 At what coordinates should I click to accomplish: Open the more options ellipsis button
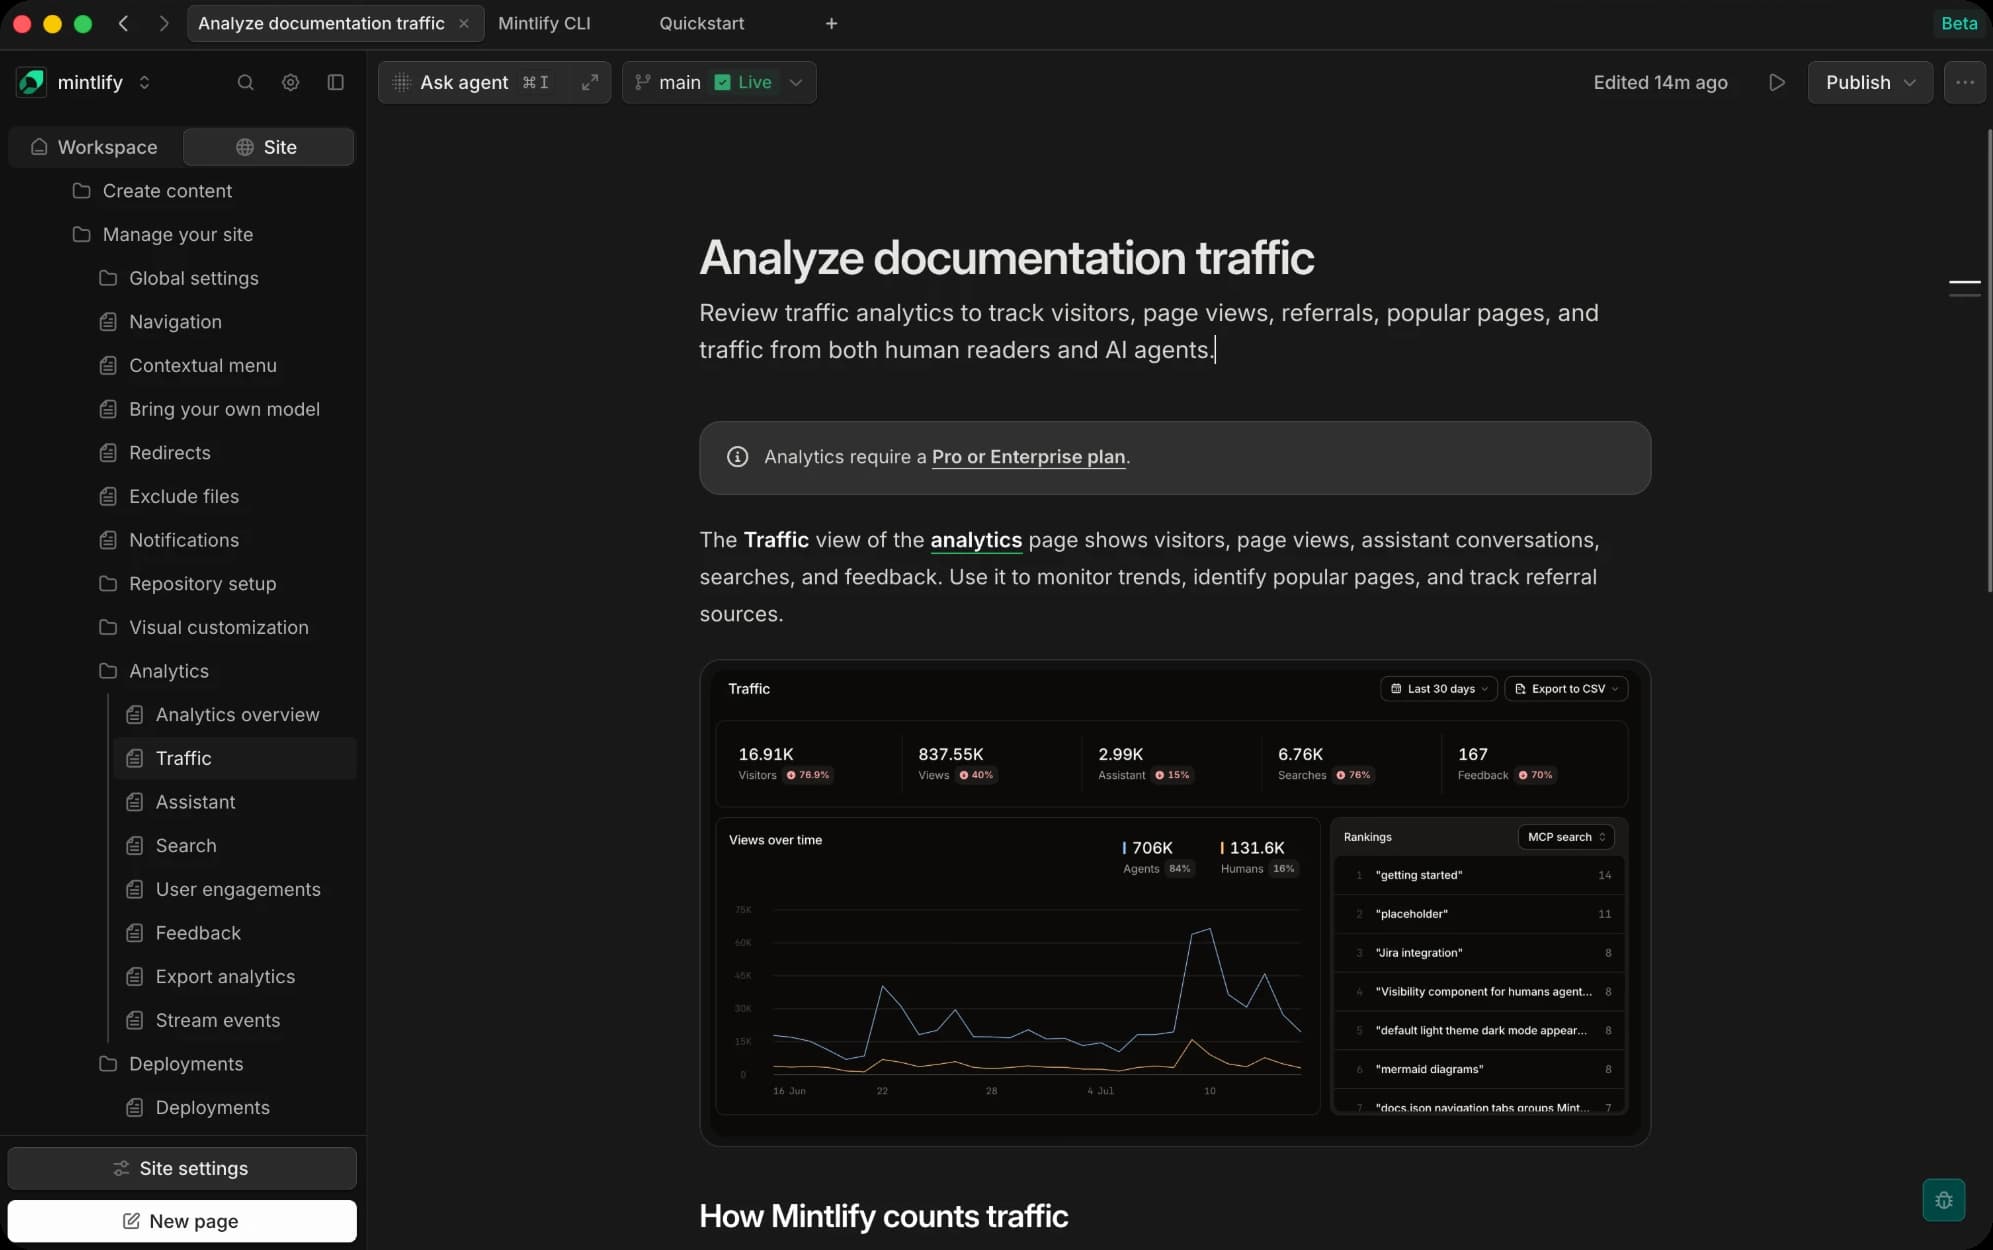pos(1964,83)
